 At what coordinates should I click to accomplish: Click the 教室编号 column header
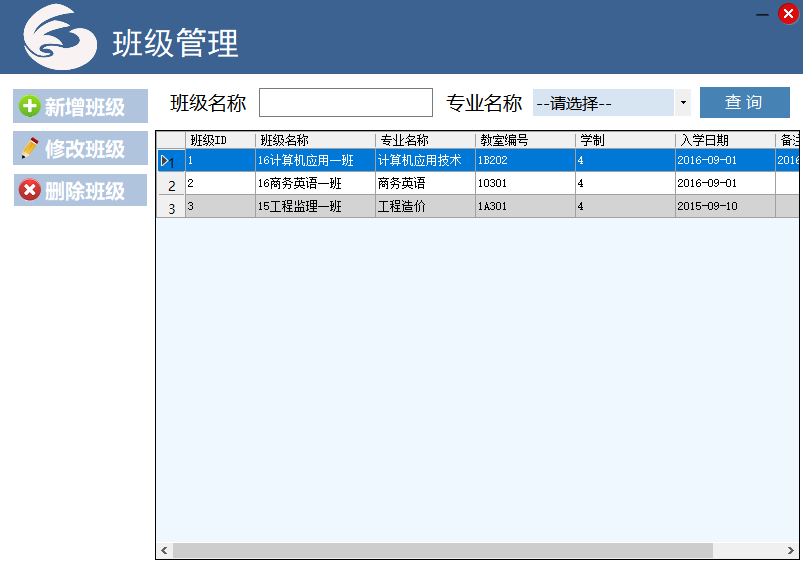pyautogui.click(x=525, y=140)
